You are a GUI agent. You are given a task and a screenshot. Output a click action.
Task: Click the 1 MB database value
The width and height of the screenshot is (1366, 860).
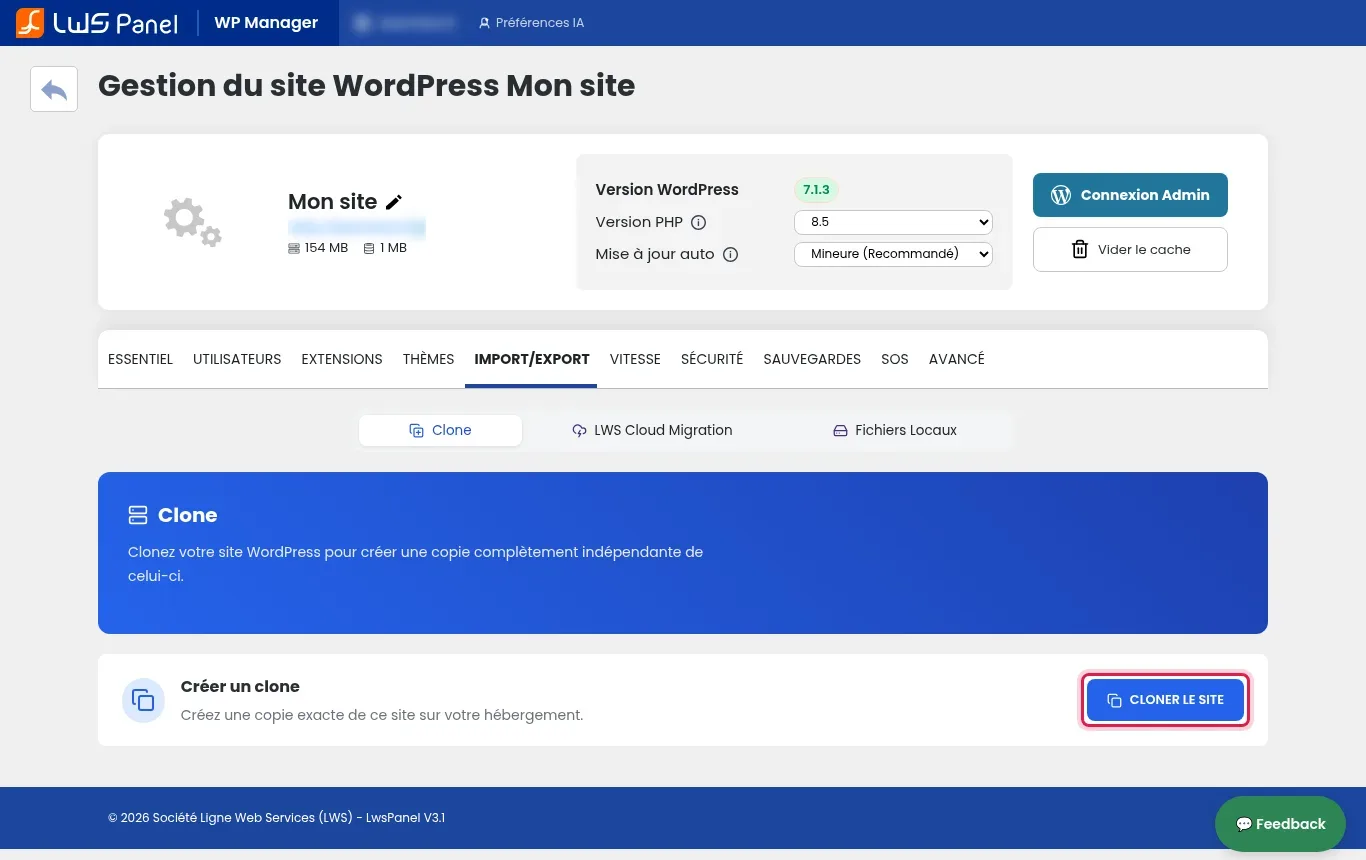[x=393, y=248]
